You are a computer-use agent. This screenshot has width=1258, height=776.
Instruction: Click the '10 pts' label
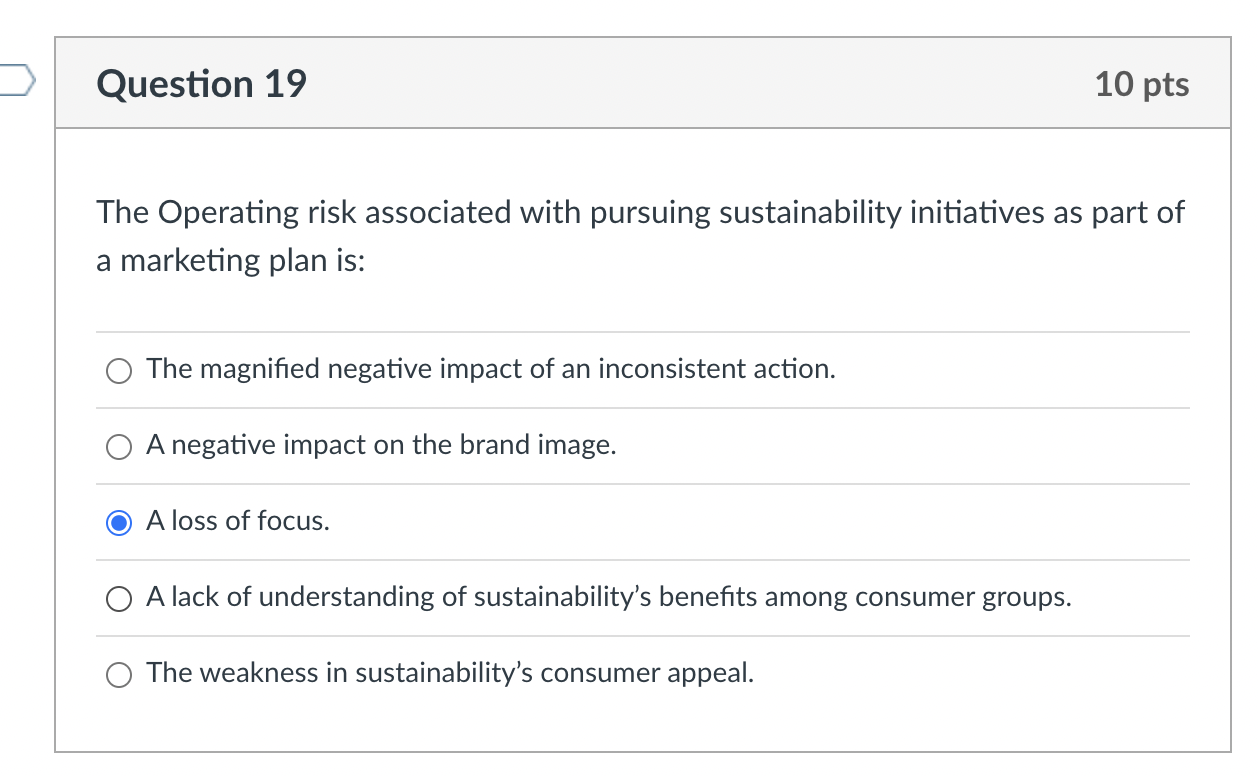click(x=1143, y=84)
